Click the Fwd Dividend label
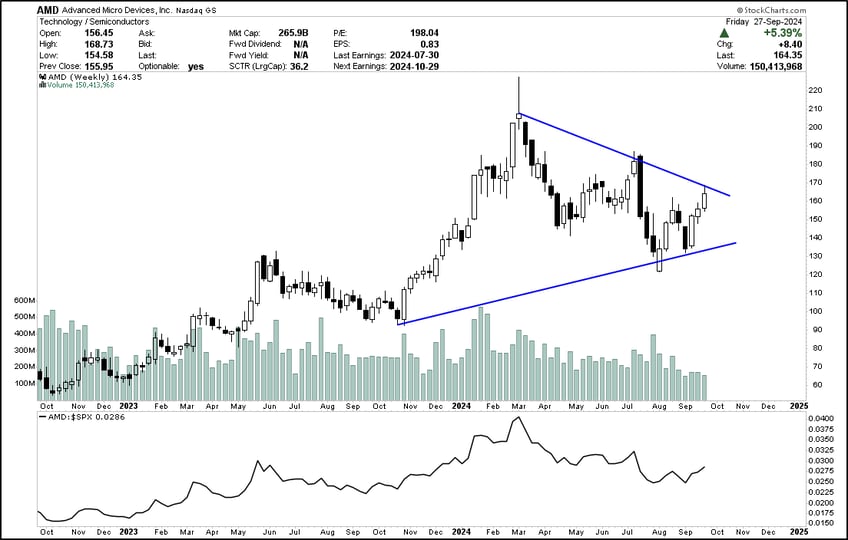 click(x=255, y=44)
